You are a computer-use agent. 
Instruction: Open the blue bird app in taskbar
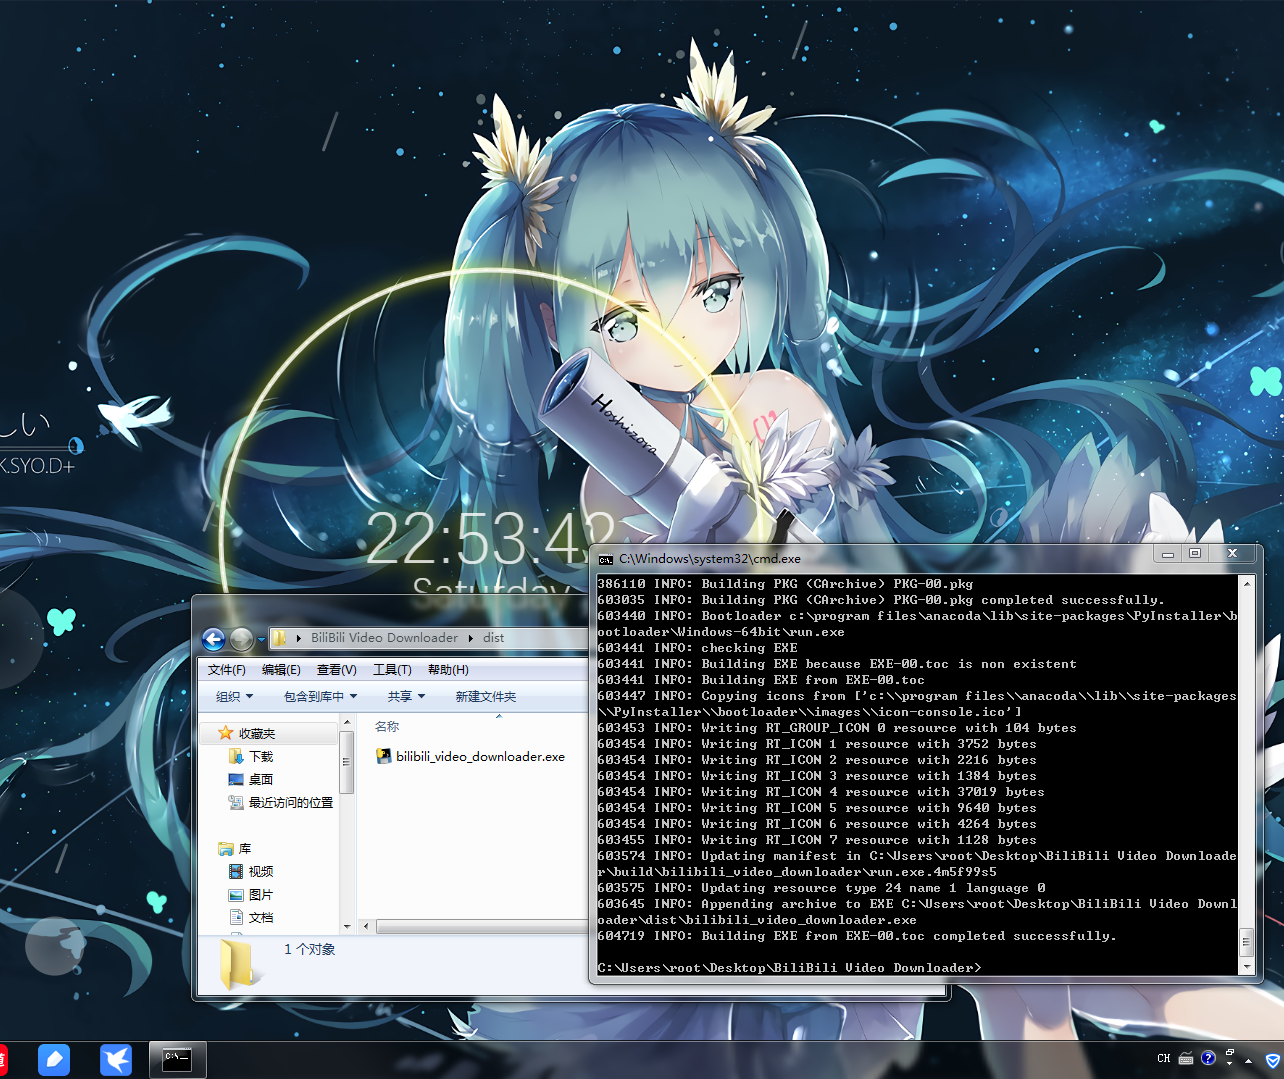point(116,1060)
